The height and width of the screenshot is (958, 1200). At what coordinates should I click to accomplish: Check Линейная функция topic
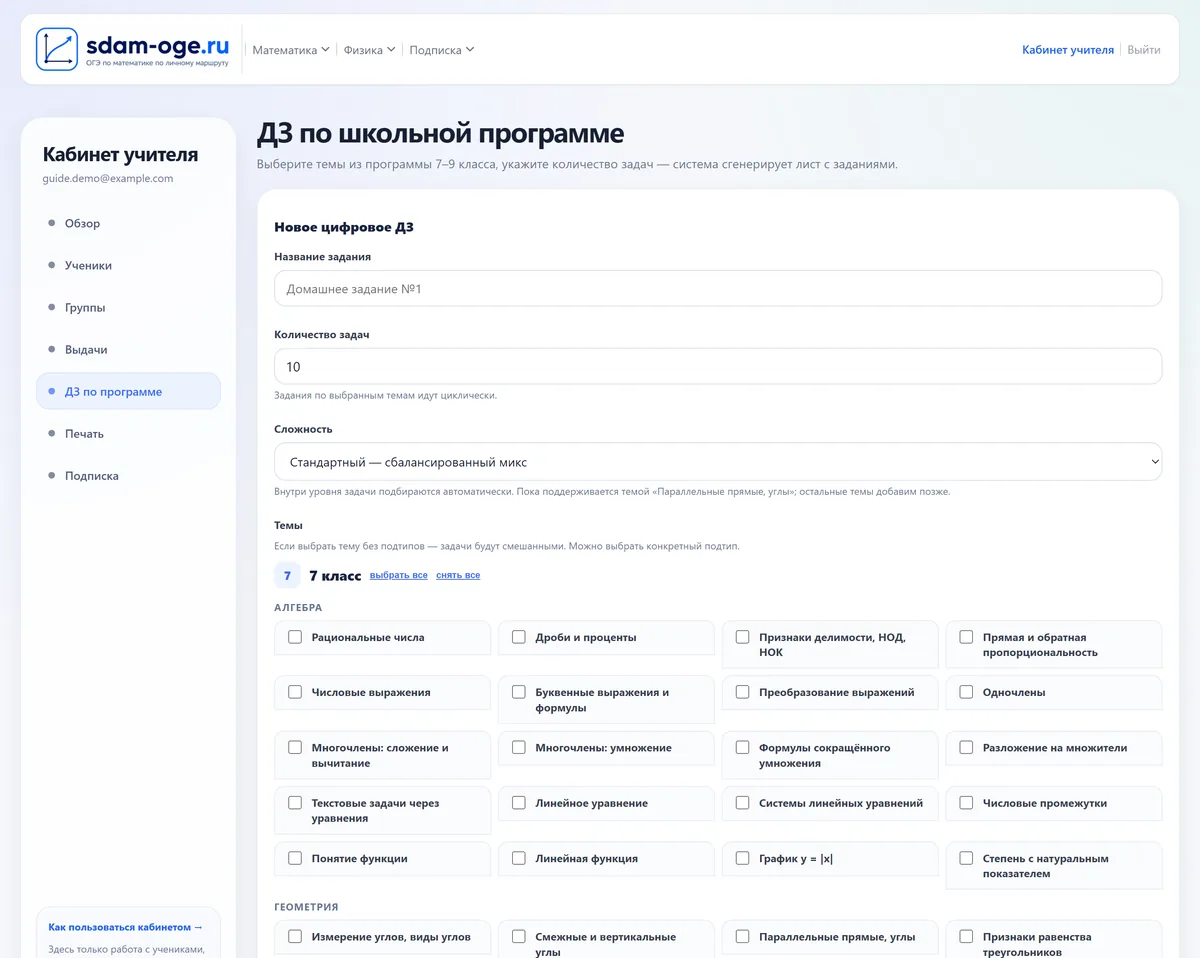(x=519, y=858)
